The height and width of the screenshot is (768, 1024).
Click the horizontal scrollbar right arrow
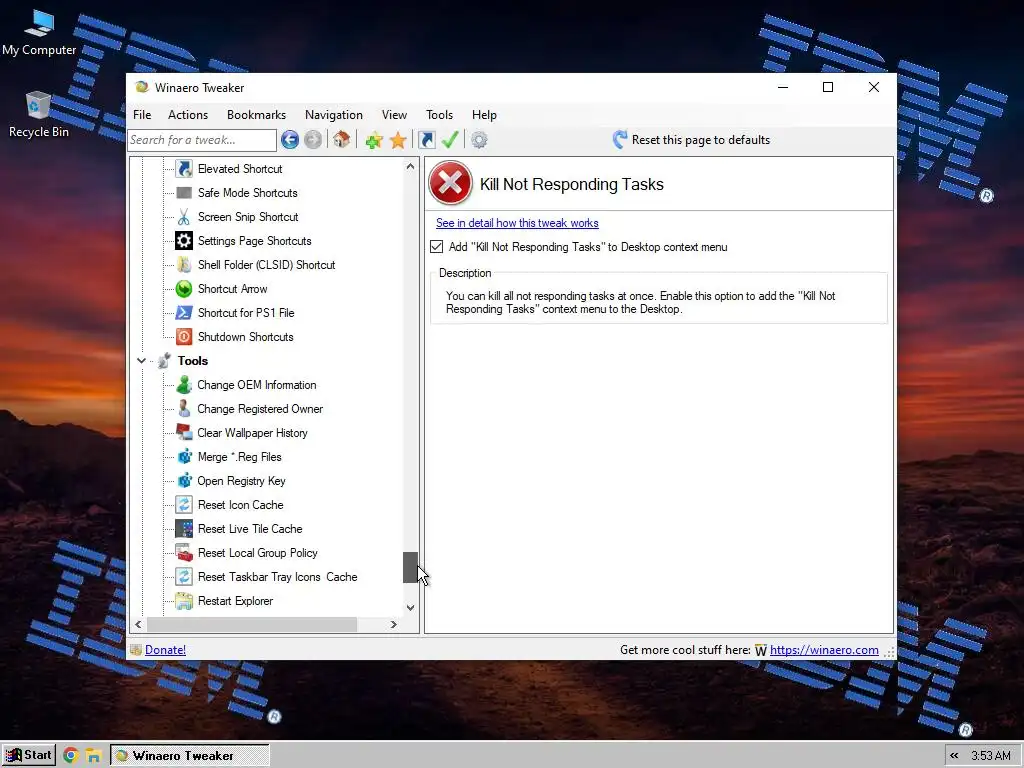coord(393,624)
